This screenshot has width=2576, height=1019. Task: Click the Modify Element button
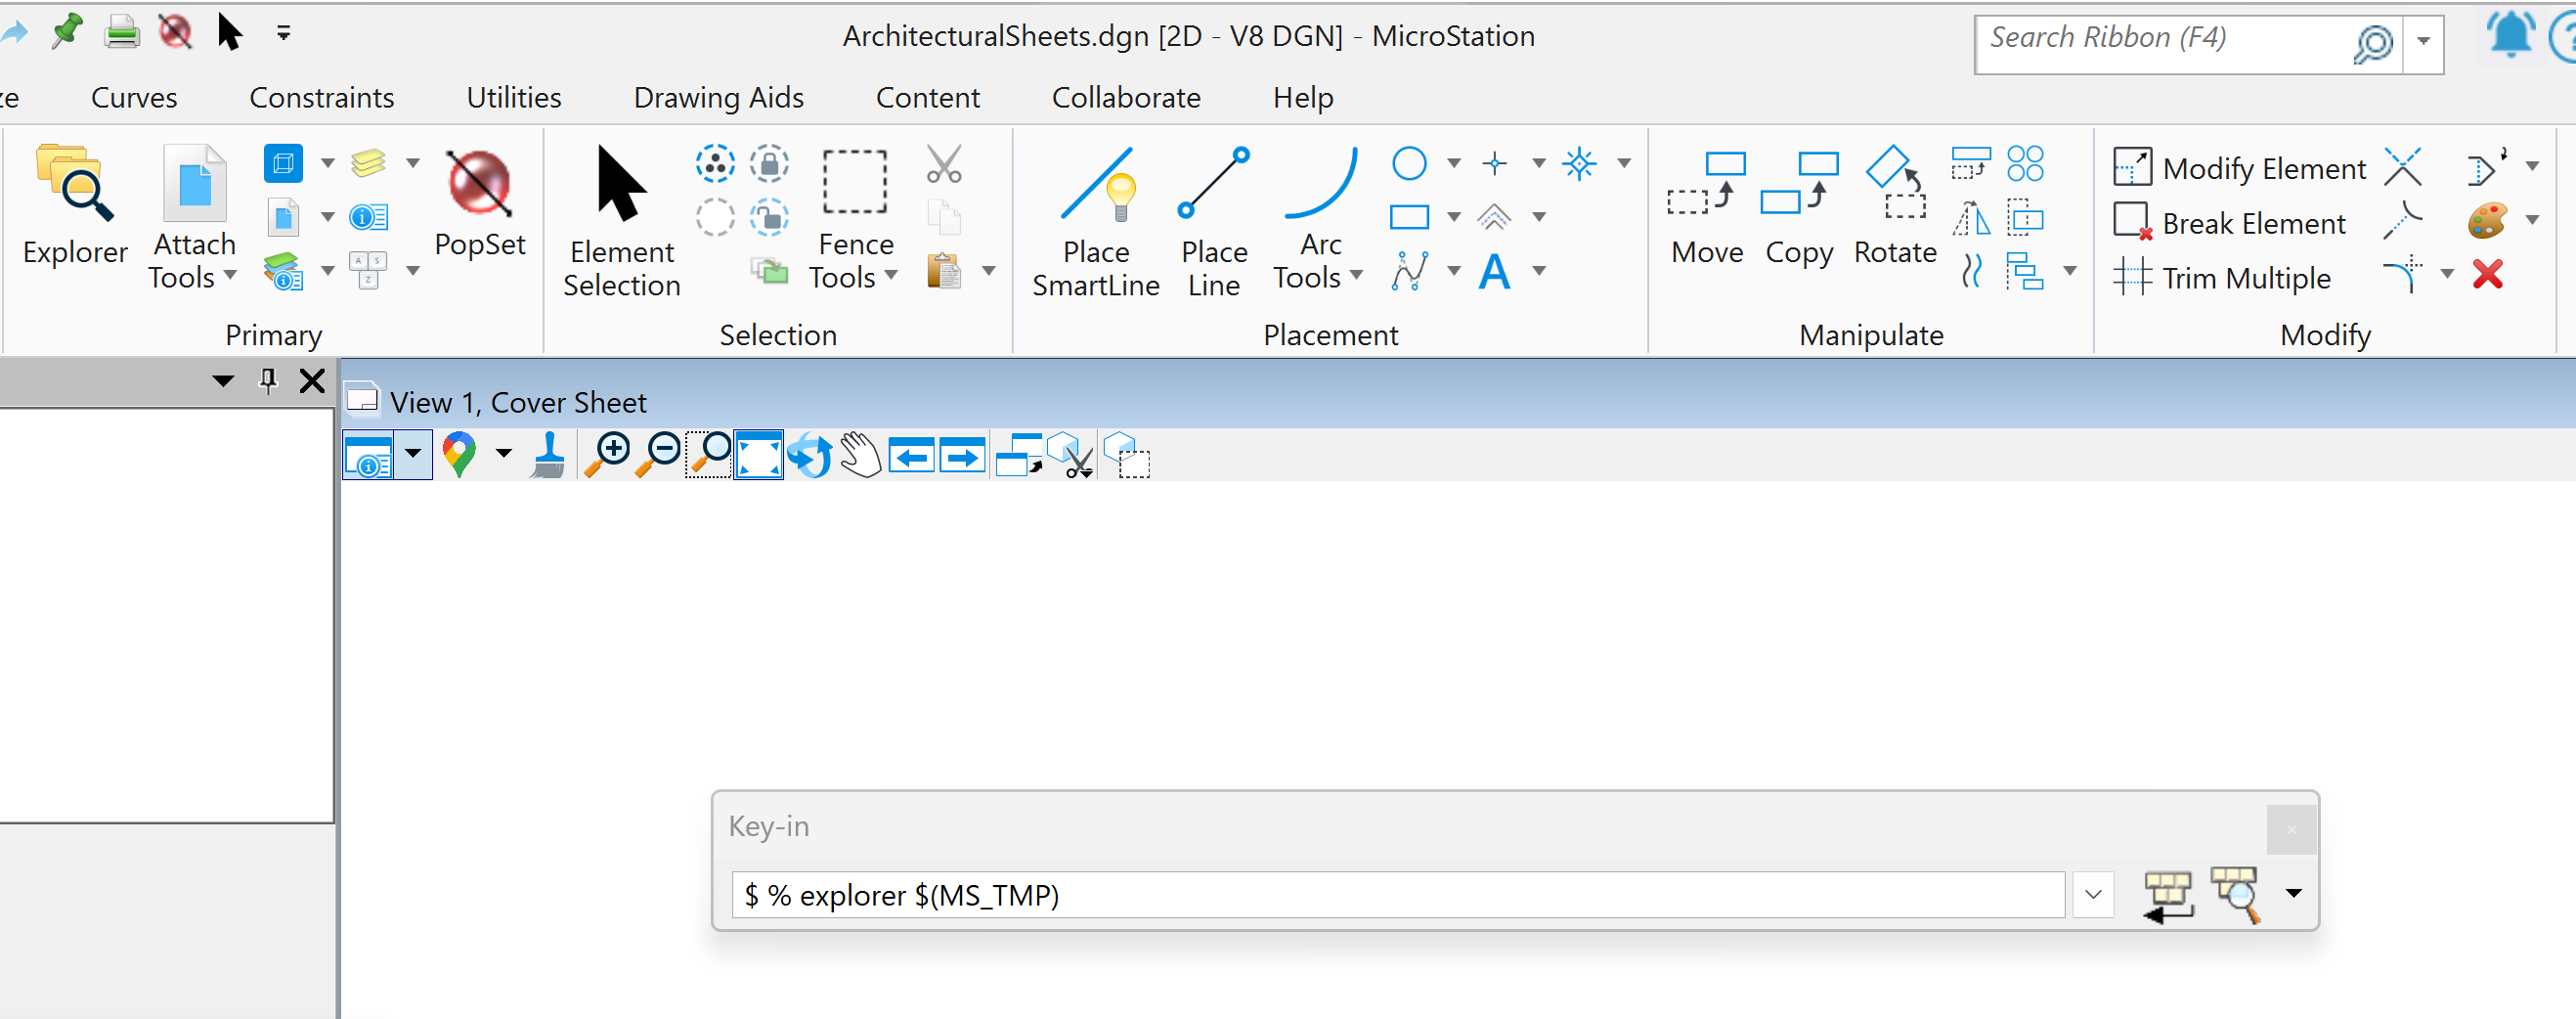(2239, 167)
